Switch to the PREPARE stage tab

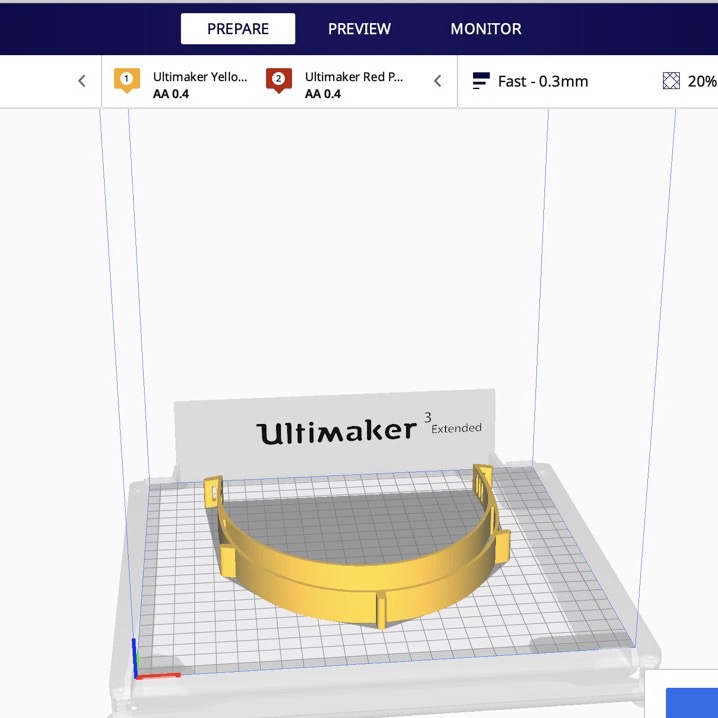tap(238, 29)
